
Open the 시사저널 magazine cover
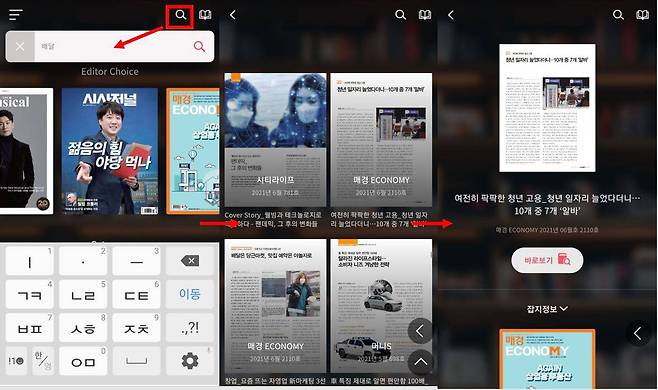110,151
